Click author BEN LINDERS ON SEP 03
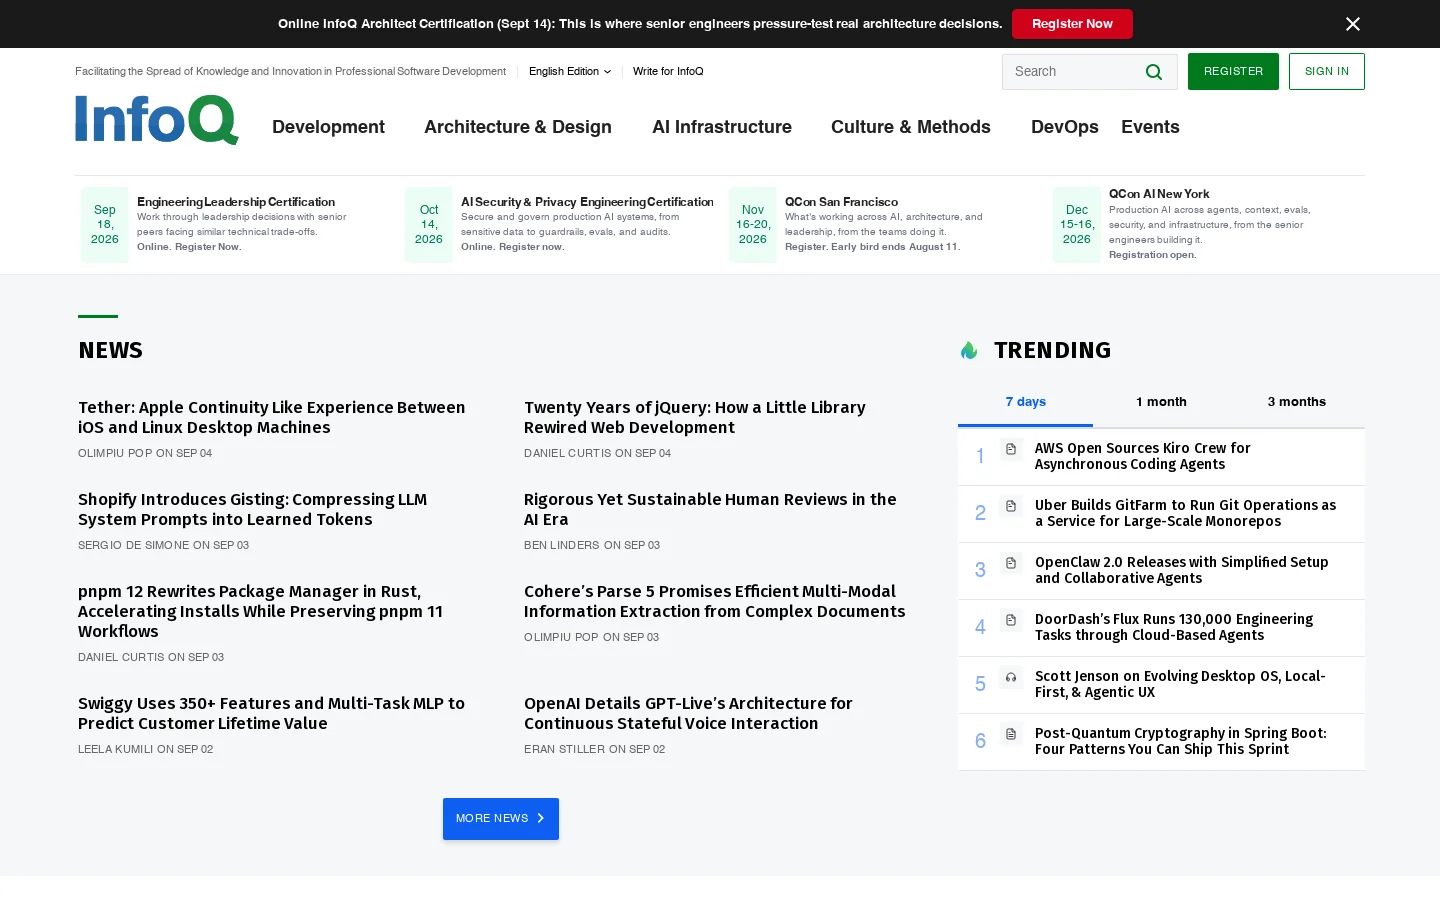 pyautogui.click(x=592, y=545)
